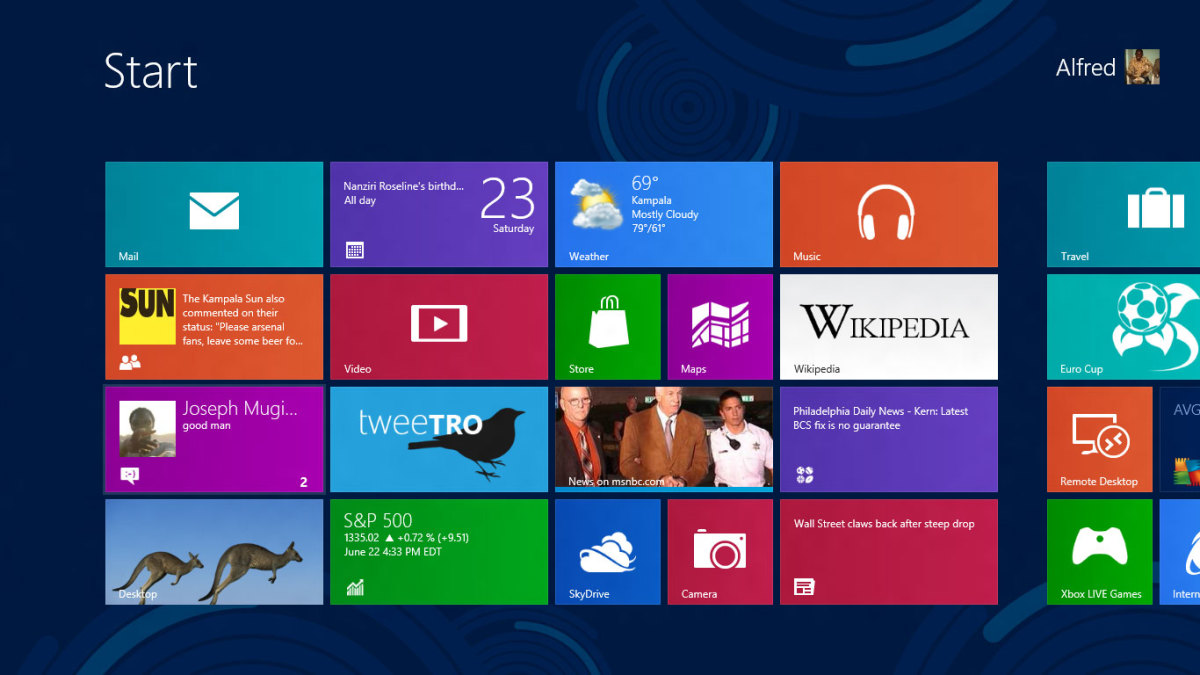Launch the tweeTRO Twitter app
1200x675 pixels.
click(x=438, y=439)
